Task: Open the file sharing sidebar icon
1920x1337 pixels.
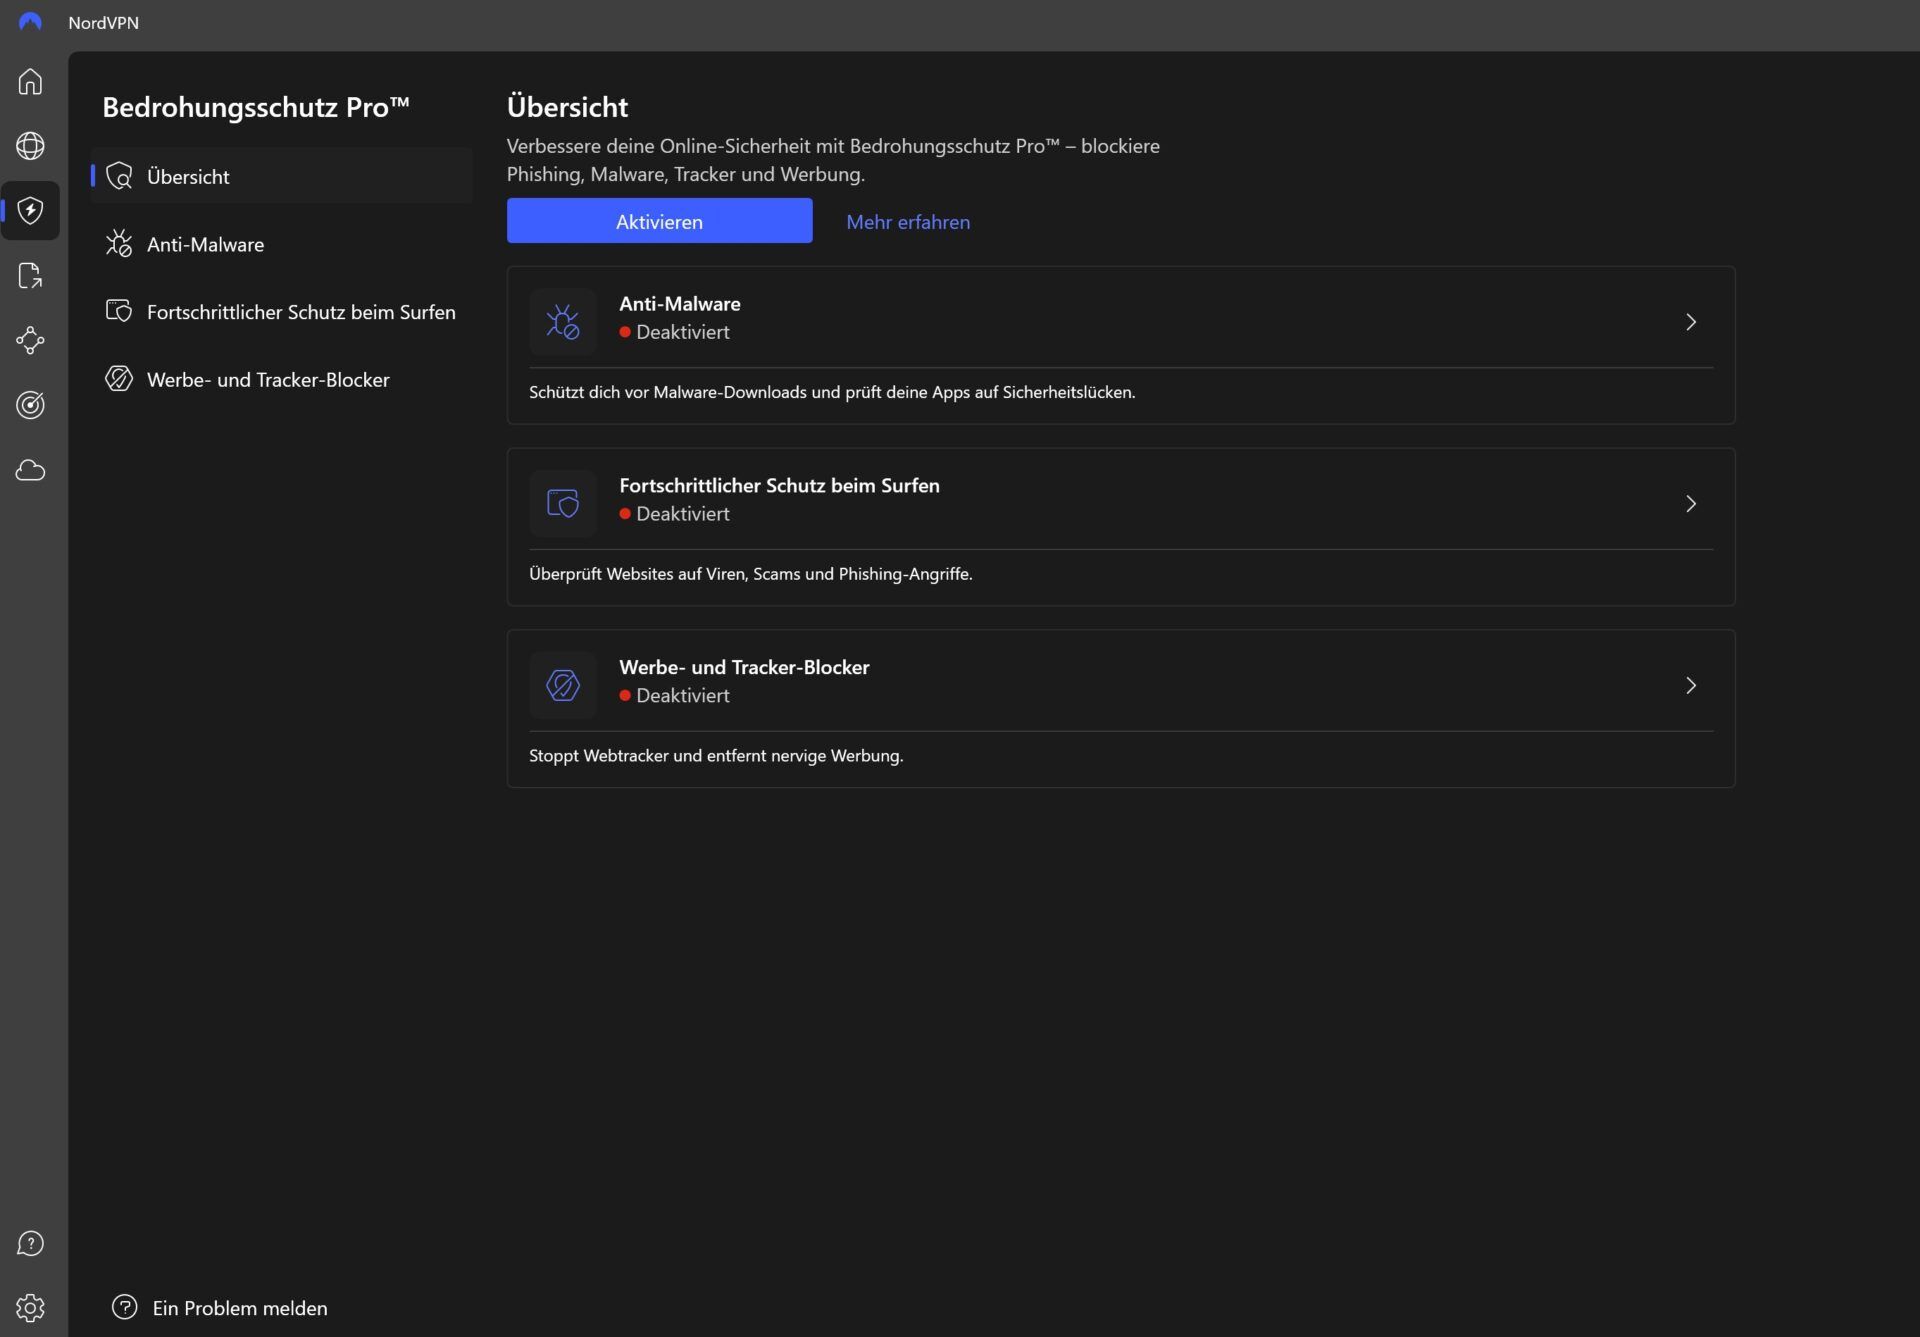Action: [x=30, y=275]
